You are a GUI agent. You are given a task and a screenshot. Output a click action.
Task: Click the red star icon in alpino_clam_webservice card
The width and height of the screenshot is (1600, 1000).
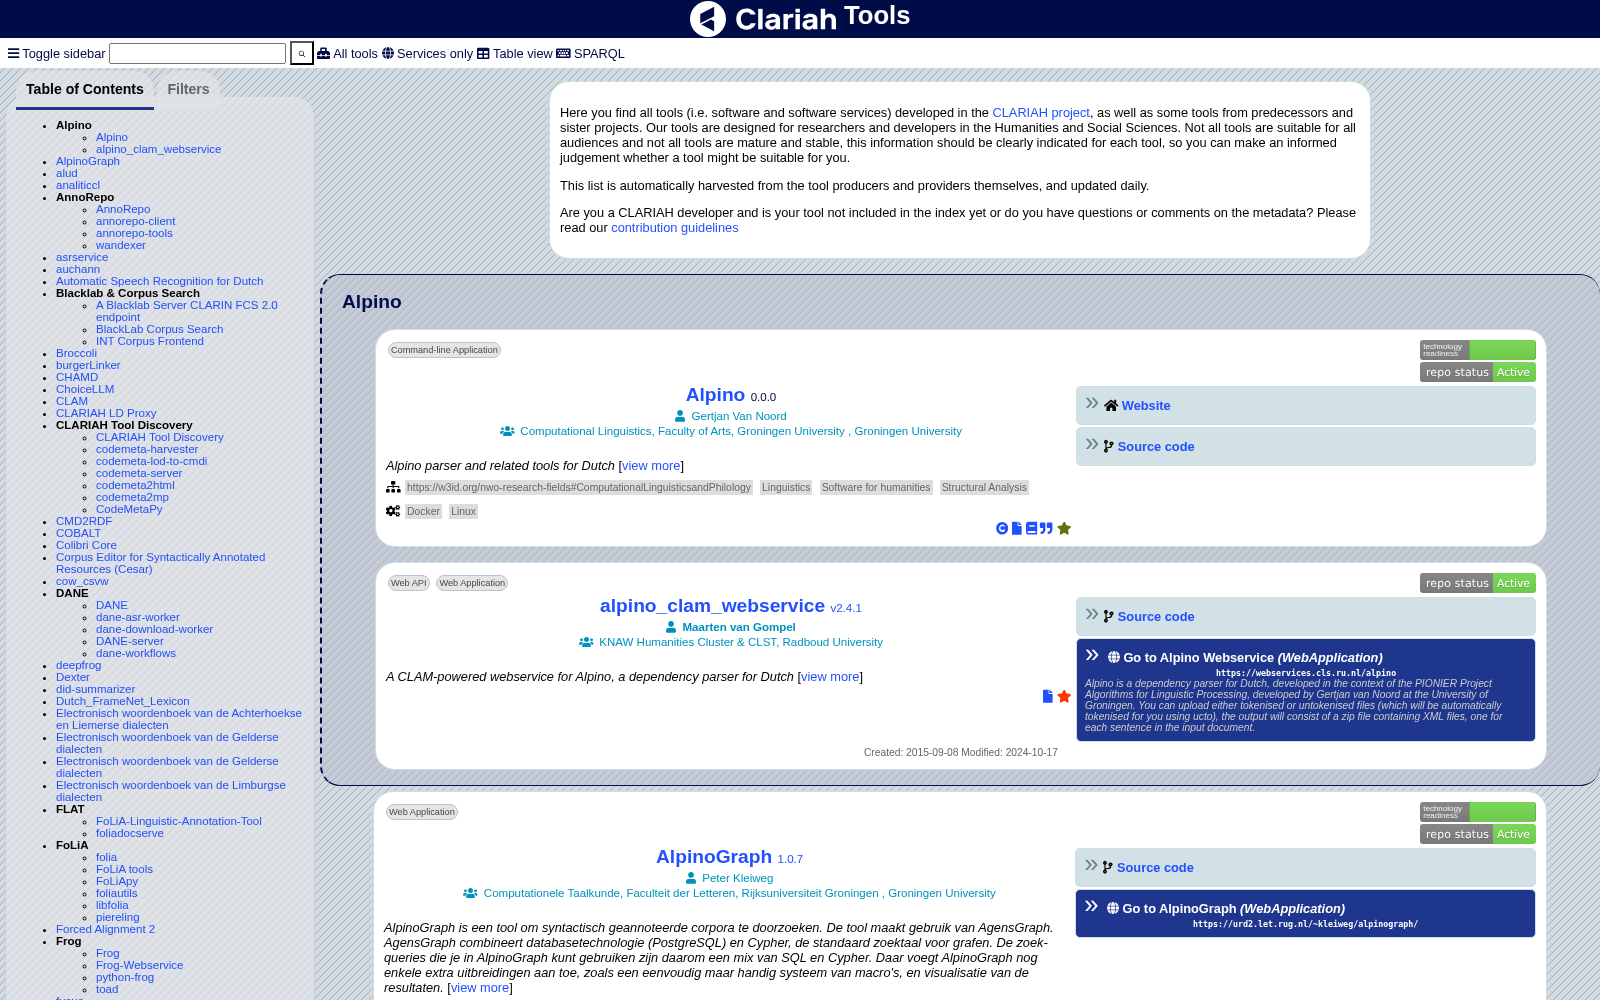1064,696
